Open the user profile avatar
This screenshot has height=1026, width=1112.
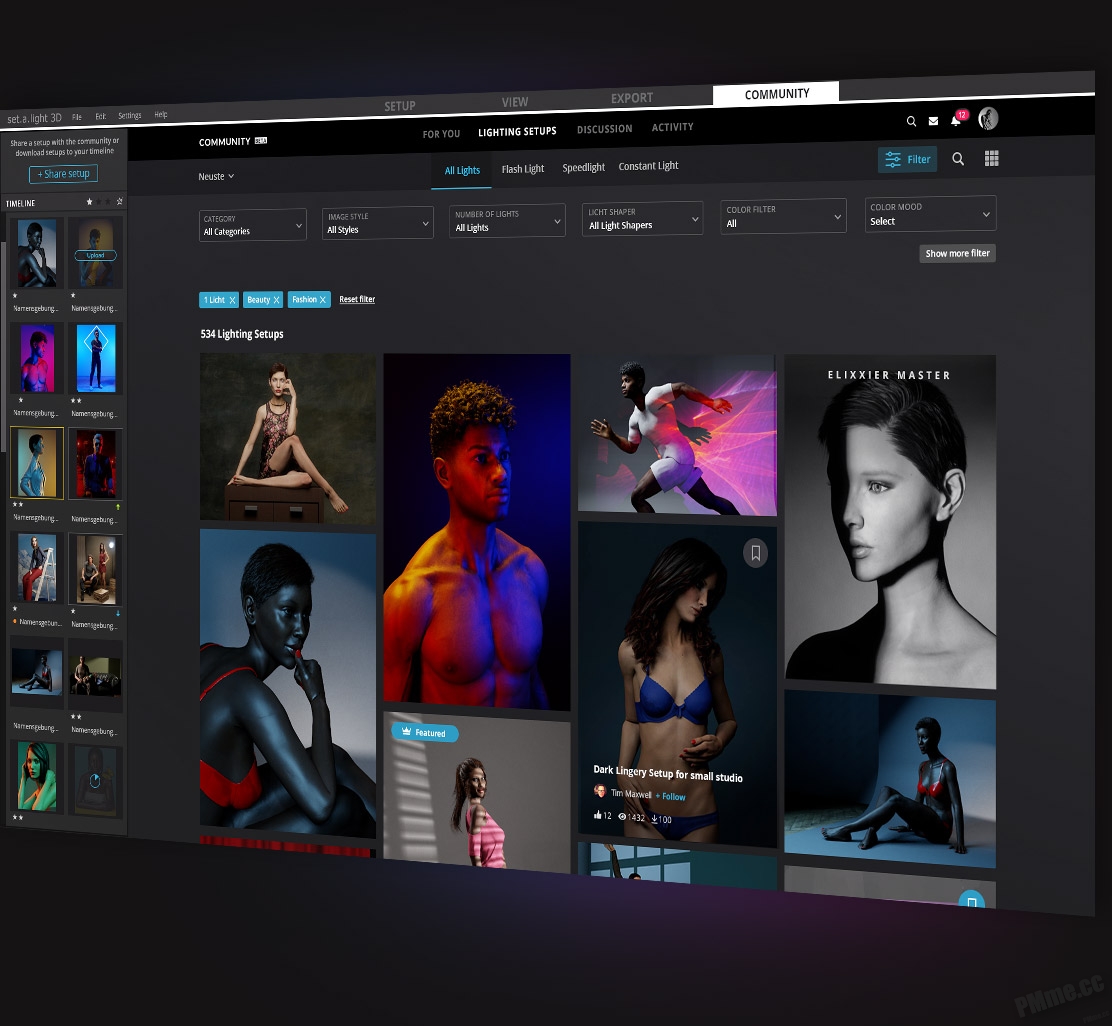(988, 118)
